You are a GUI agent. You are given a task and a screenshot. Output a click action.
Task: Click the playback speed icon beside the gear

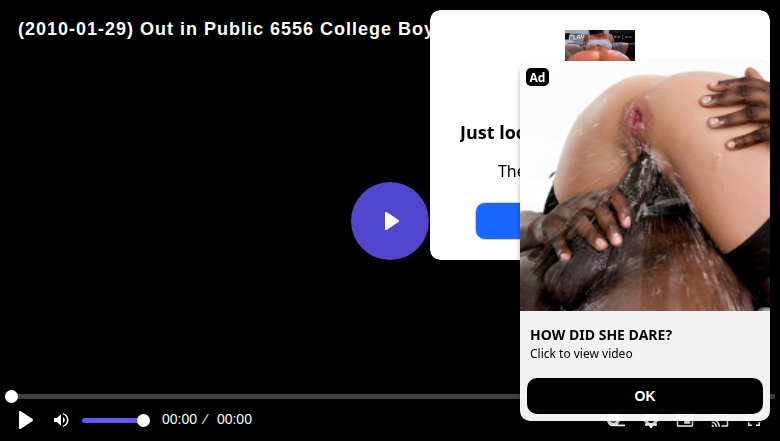tap(616, 423)
